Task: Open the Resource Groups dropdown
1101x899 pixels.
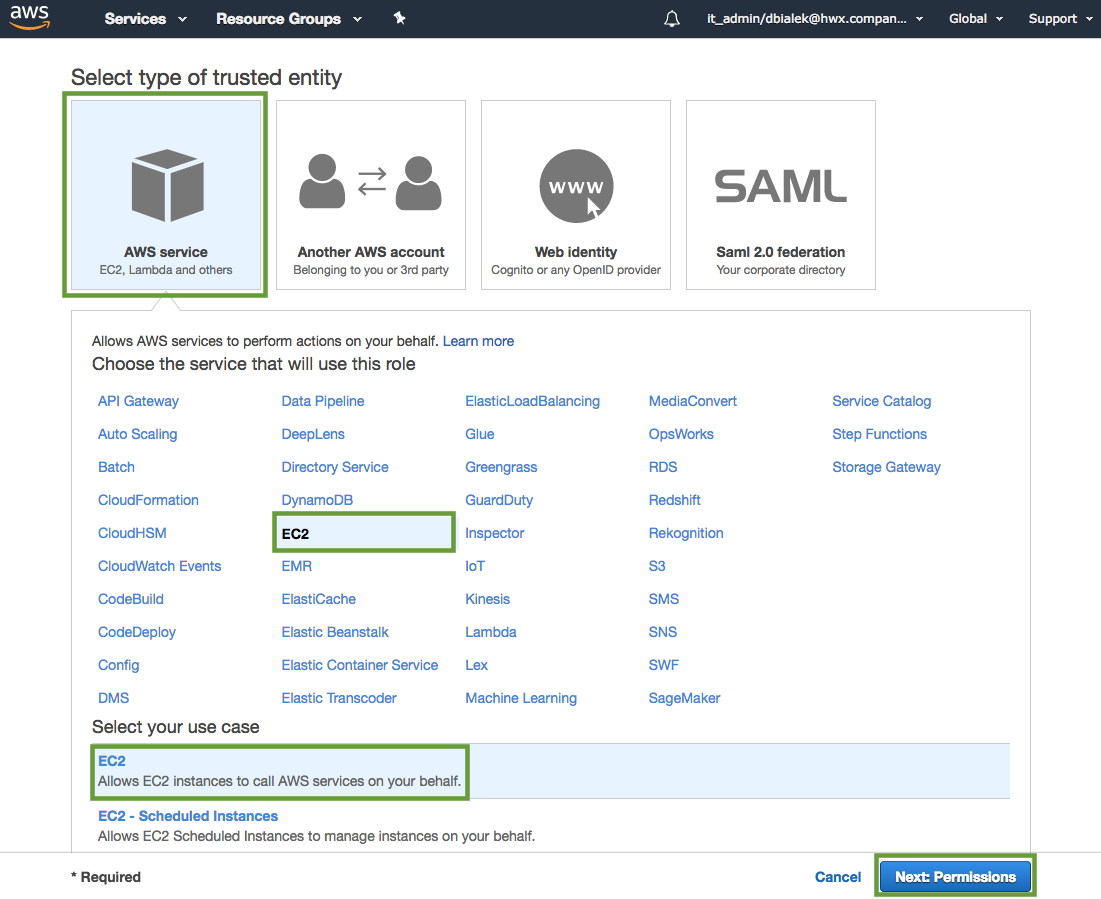Action: 289,19
